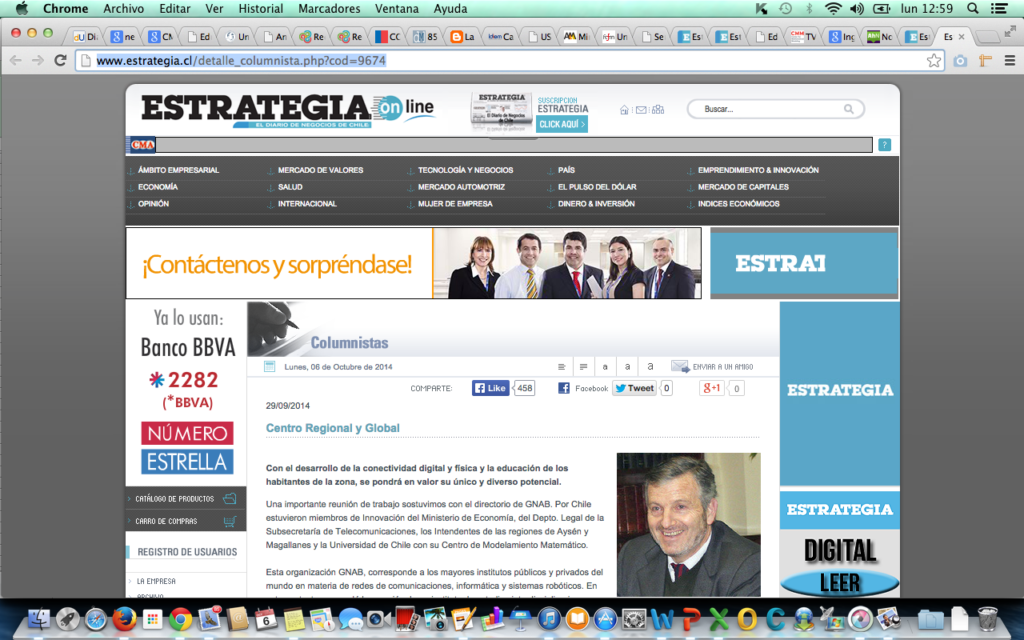Screen dimensions: 1024x640
Task: Expand the Catálogo de Productos section
Action: 175,498
